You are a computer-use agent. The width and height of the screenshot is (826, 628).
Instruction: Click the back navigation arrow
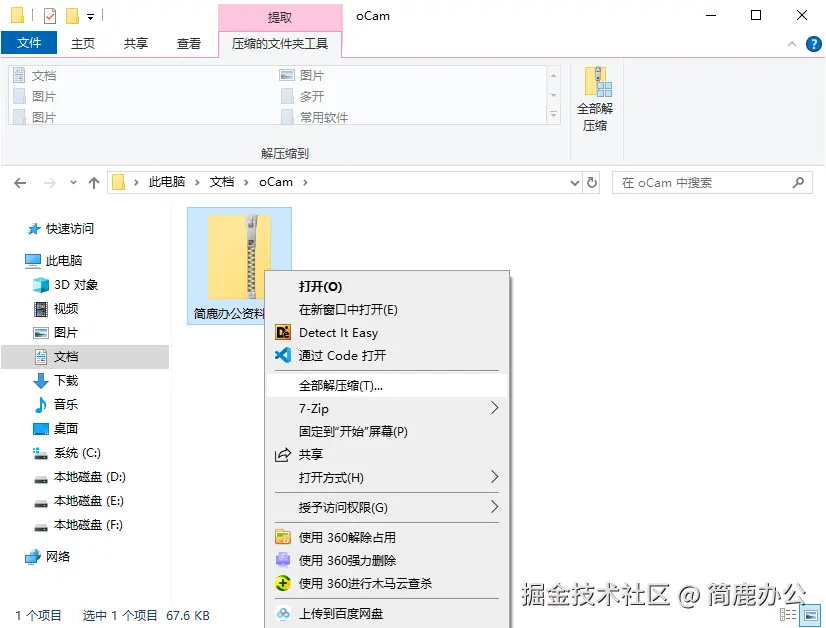pyautogui.click(x=20, y=182)
